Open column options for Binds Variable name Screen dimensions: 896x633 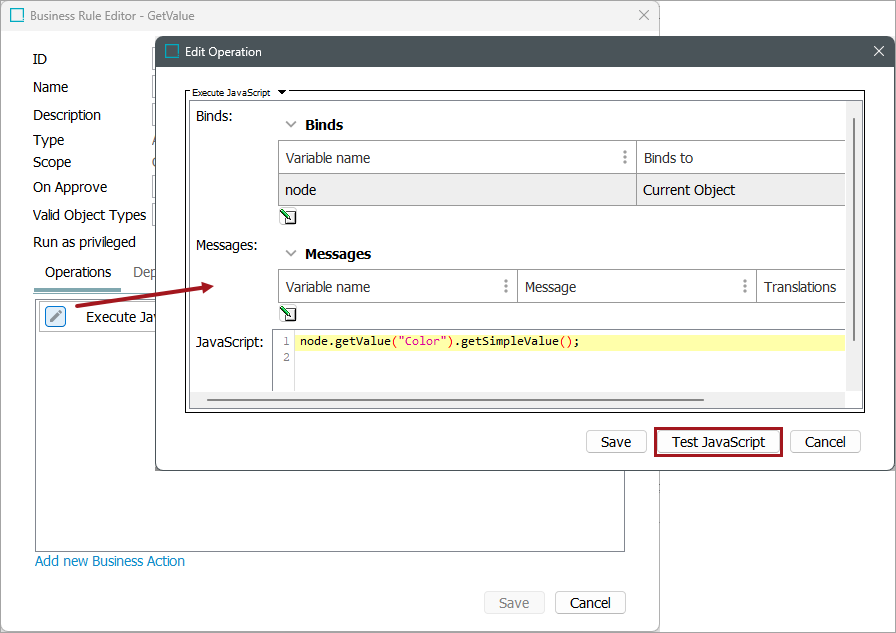[x=625, y=158]
